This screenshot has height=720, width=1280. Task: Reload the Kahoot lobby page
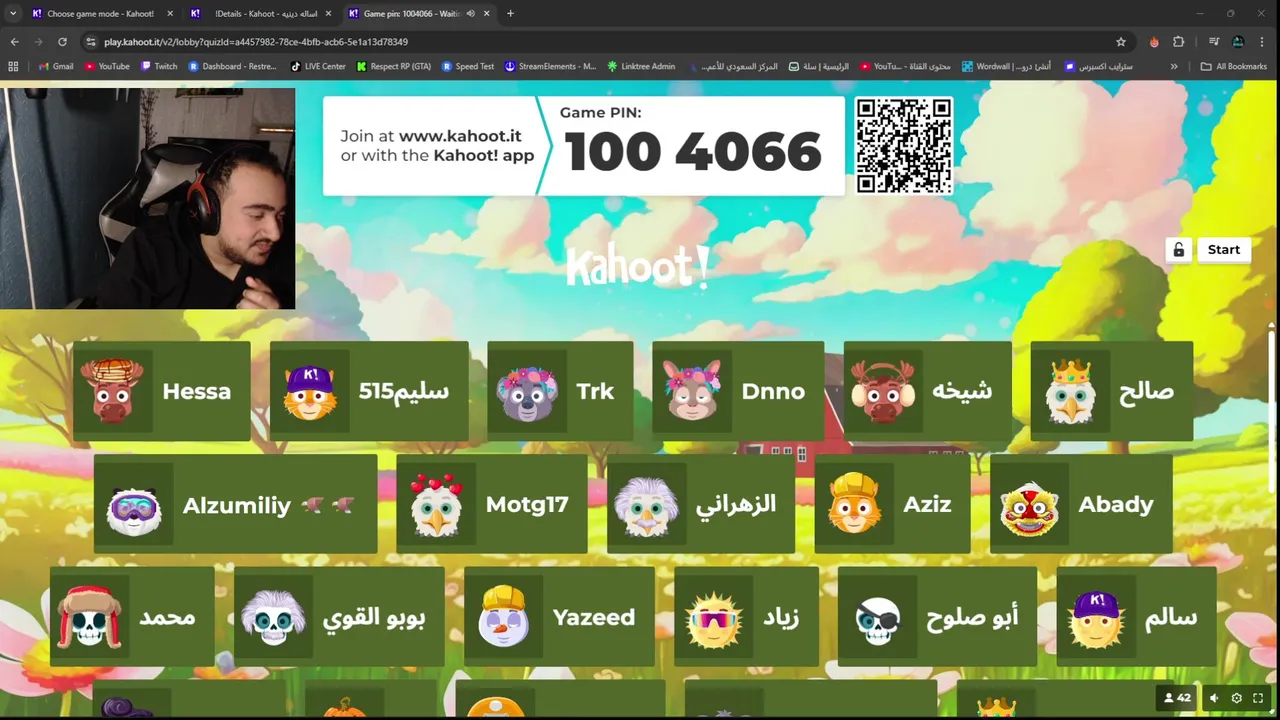62,42
